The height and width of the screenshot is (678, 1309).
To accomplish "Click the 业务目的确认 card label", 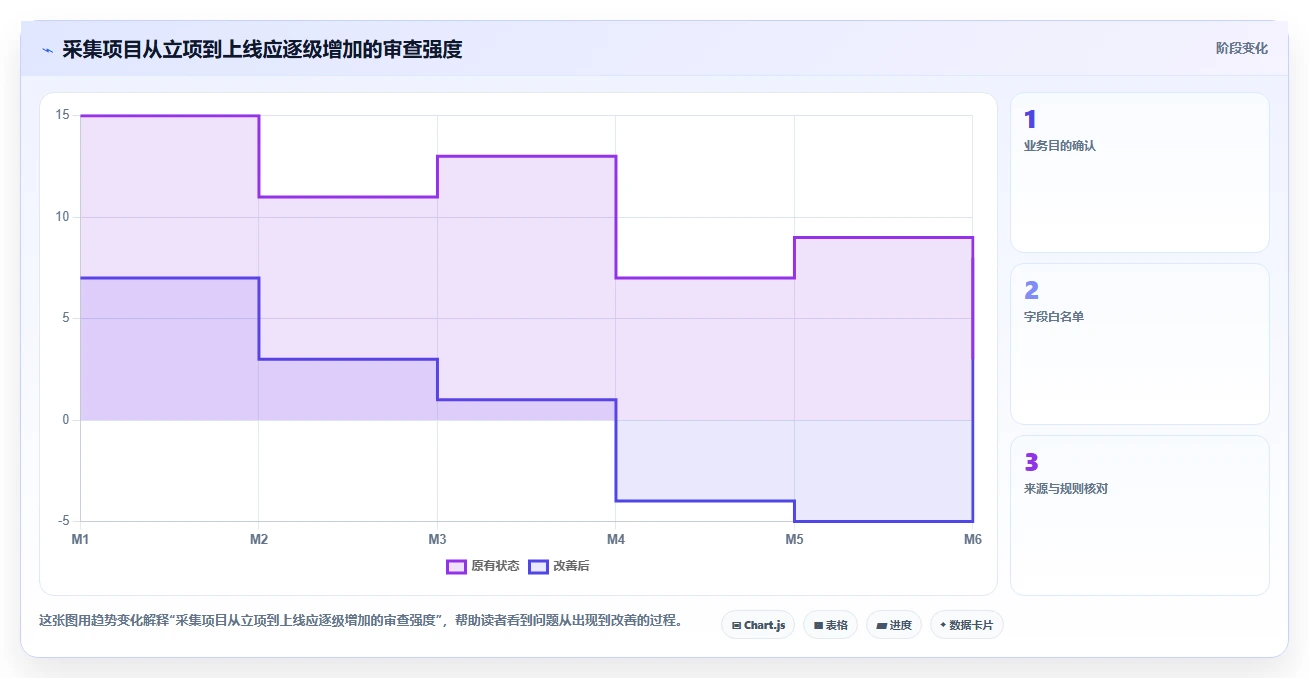I will pos(1060,146).
